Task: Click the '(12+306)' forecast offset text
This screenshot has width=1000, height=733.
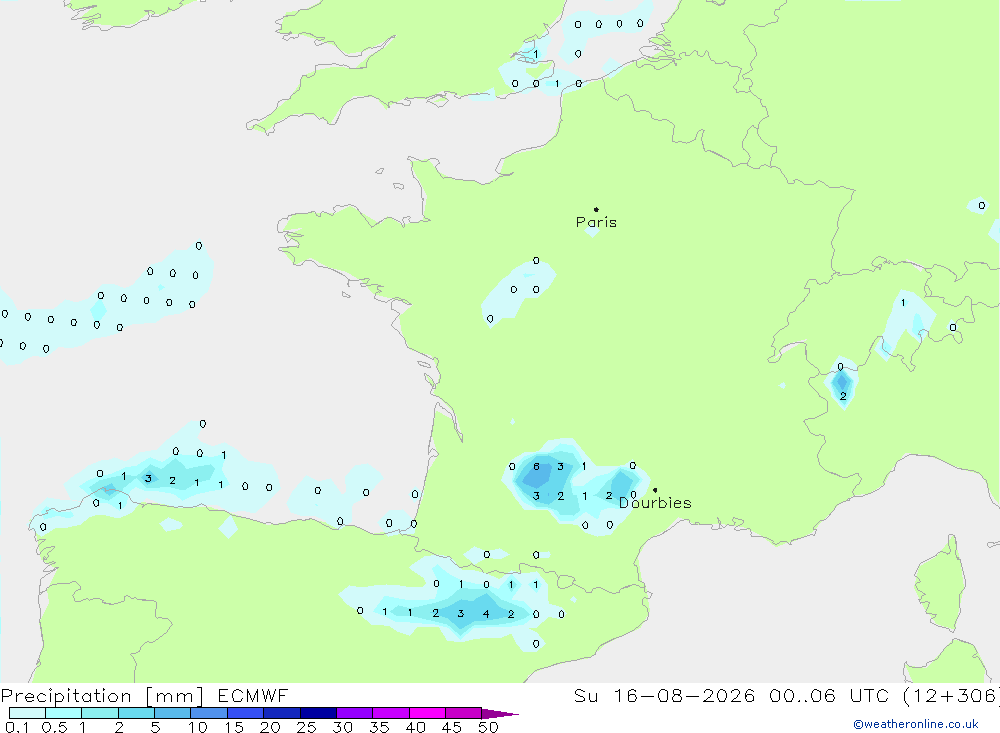Action: point(952,696)
